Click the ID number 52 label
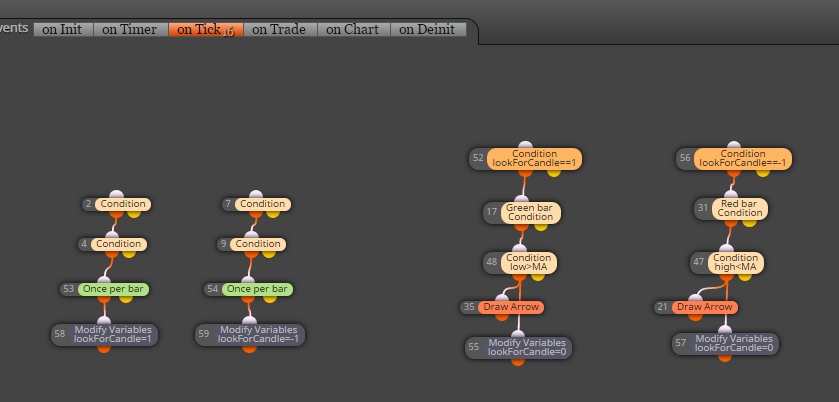The width and height of the screenshot is (839, 402). tap(478, 158)
